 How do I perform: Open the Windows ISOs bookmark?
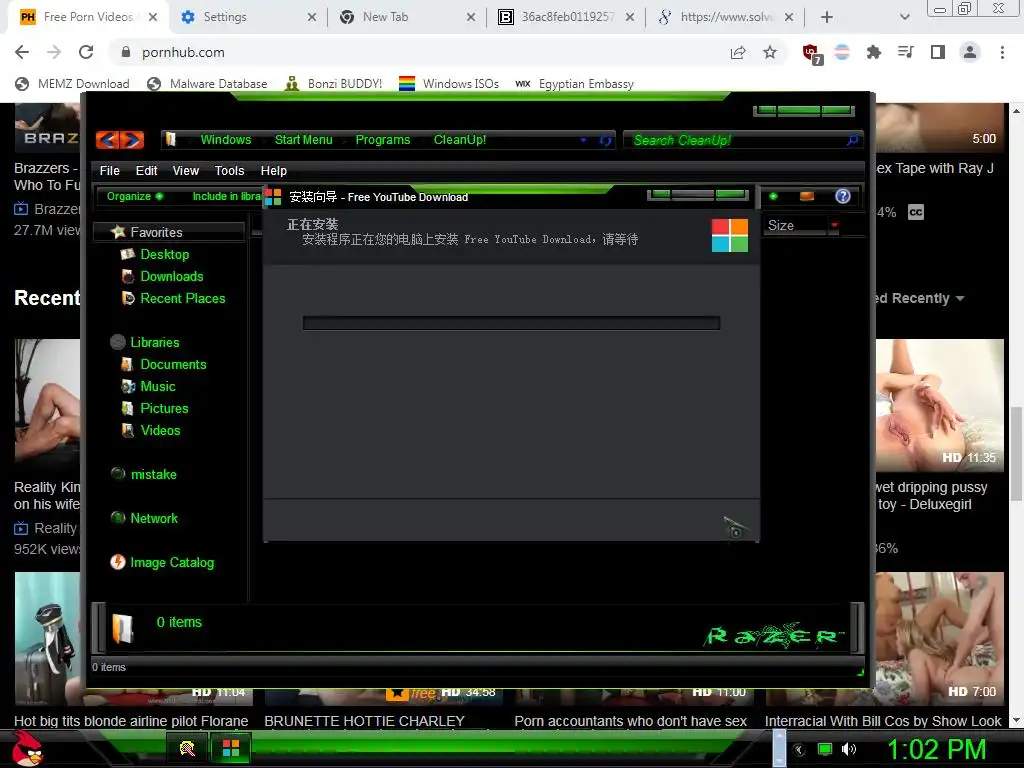(449, 84)
